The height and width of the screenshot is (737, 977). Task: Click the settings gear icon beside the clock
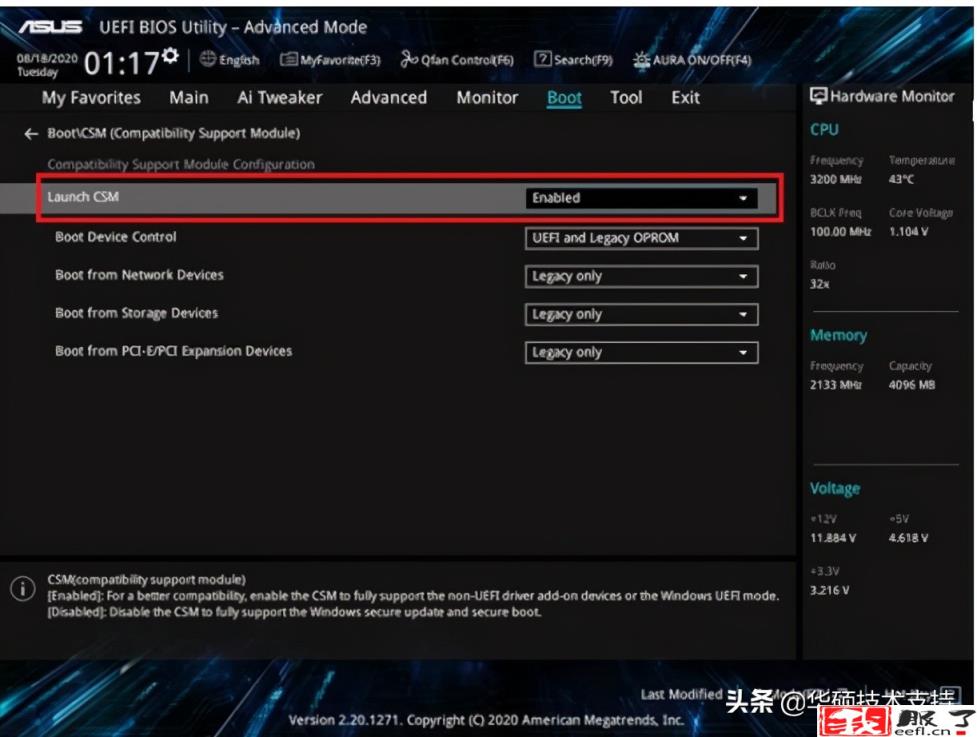[x=170, y=56]
